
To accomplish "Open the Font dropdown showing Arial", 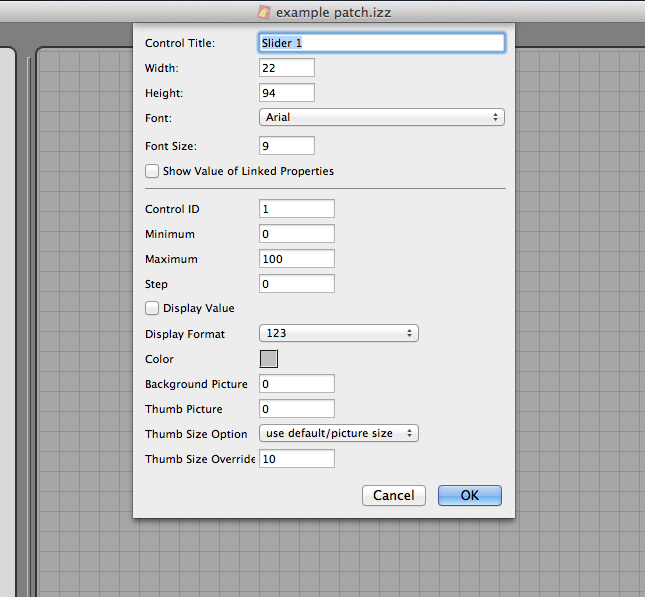I will 381,117.
